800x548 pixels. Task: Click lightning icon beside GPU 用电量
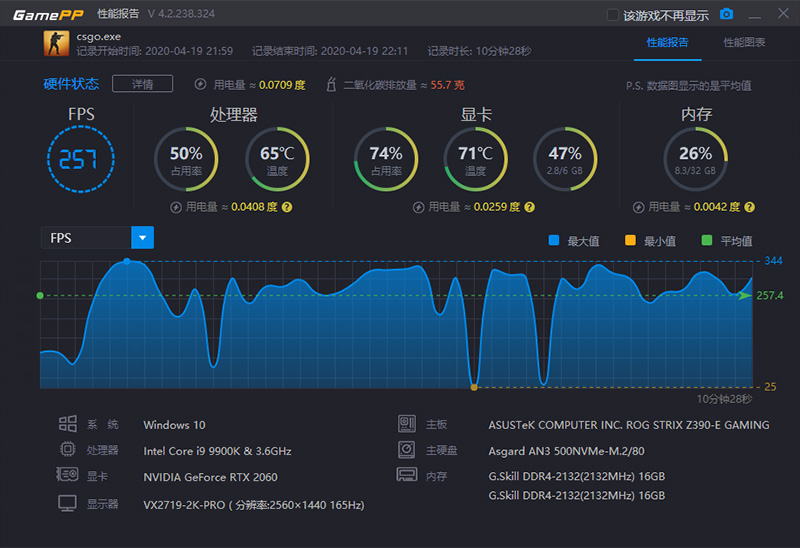418,207
